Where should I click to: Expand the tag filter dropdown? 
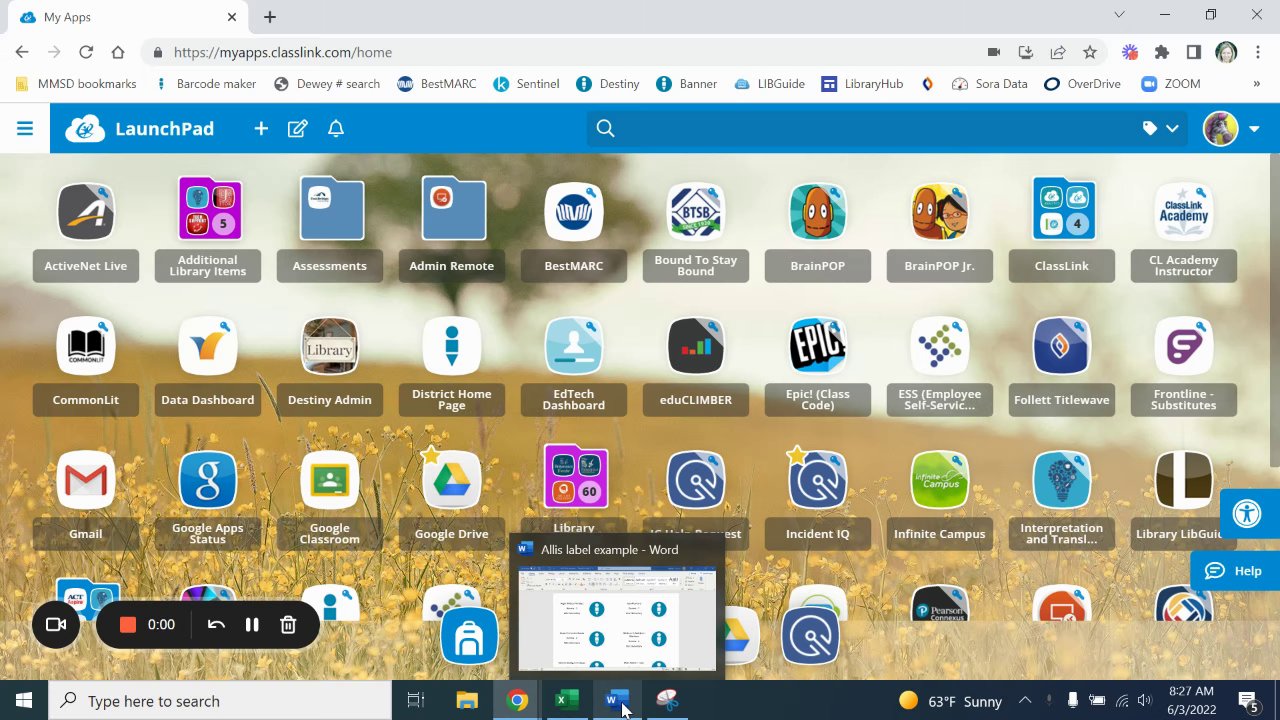pyautogui.click(x=1161, y=128)
